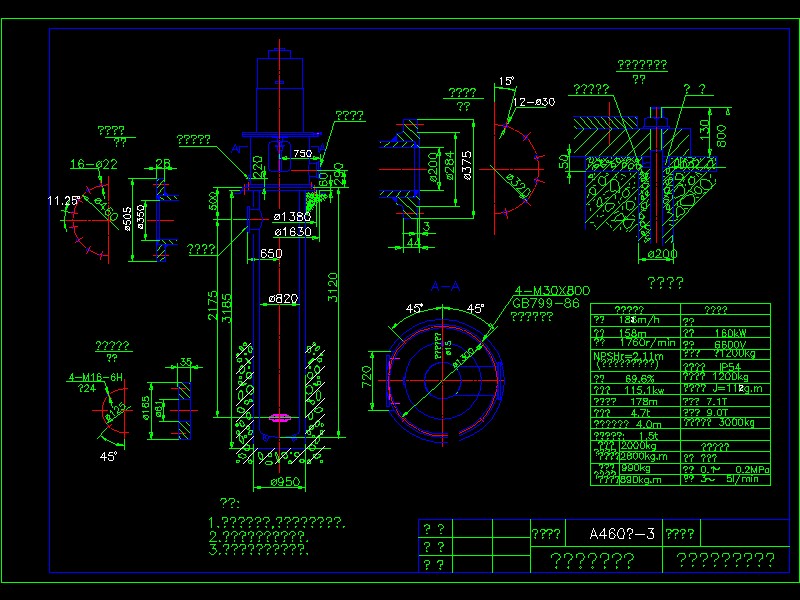800x600 pixels.
Task: Click the 1760r/min table cell
Action: click(647, 343)
